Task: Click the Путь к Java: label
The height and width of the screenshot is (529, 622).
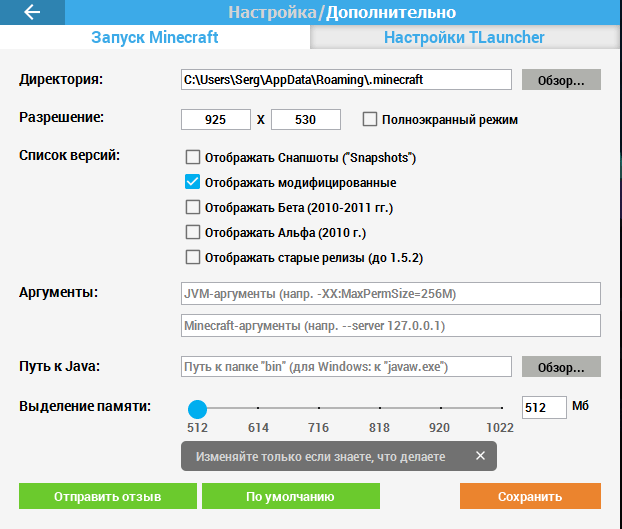Action: [60, 366]
